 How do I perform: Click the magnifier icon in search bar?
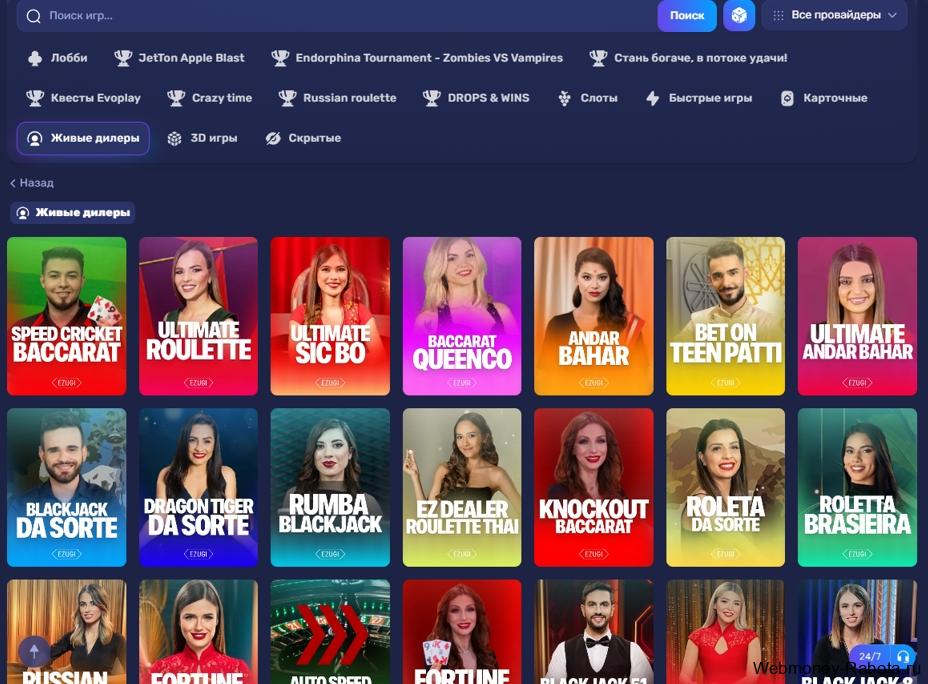pyautogui.click(x=34, y=16)
